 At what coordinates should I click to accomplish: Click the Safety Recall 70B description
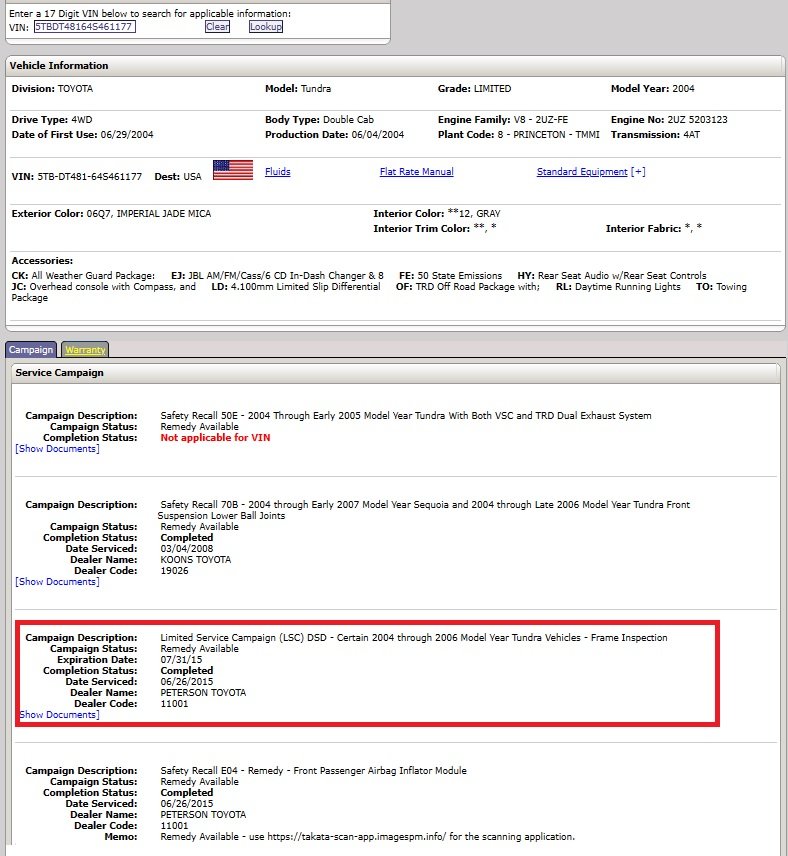coord(424,510)
